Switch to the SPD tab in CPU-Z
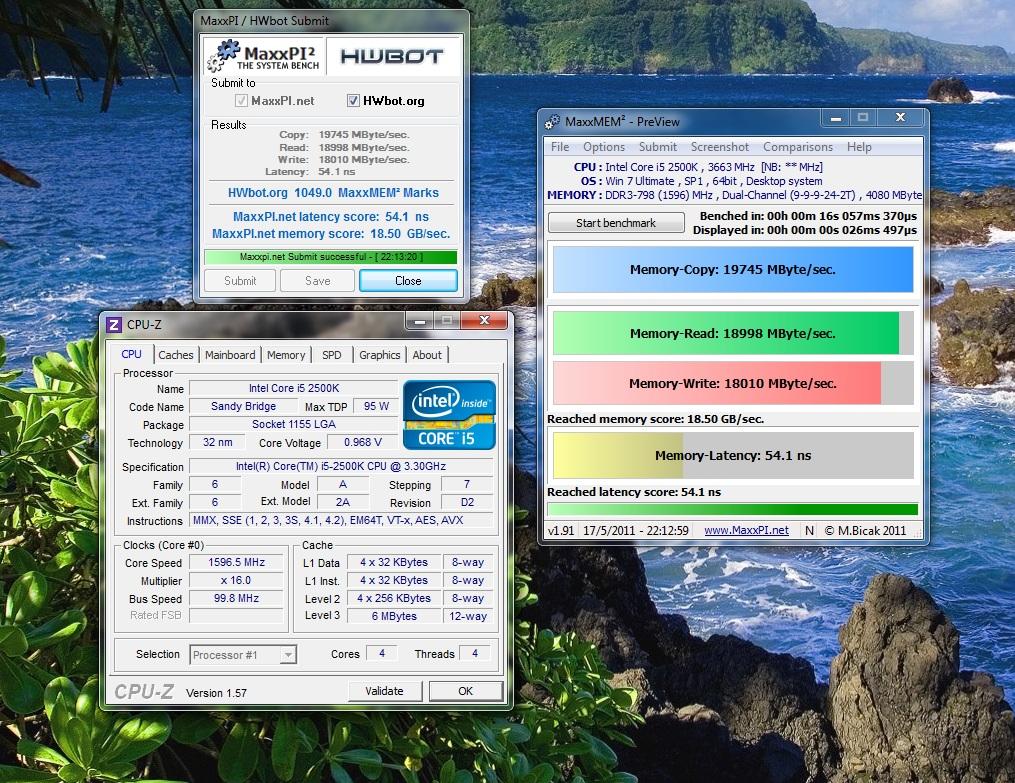The image size is (1015, 783). click(x=331, y=355)
